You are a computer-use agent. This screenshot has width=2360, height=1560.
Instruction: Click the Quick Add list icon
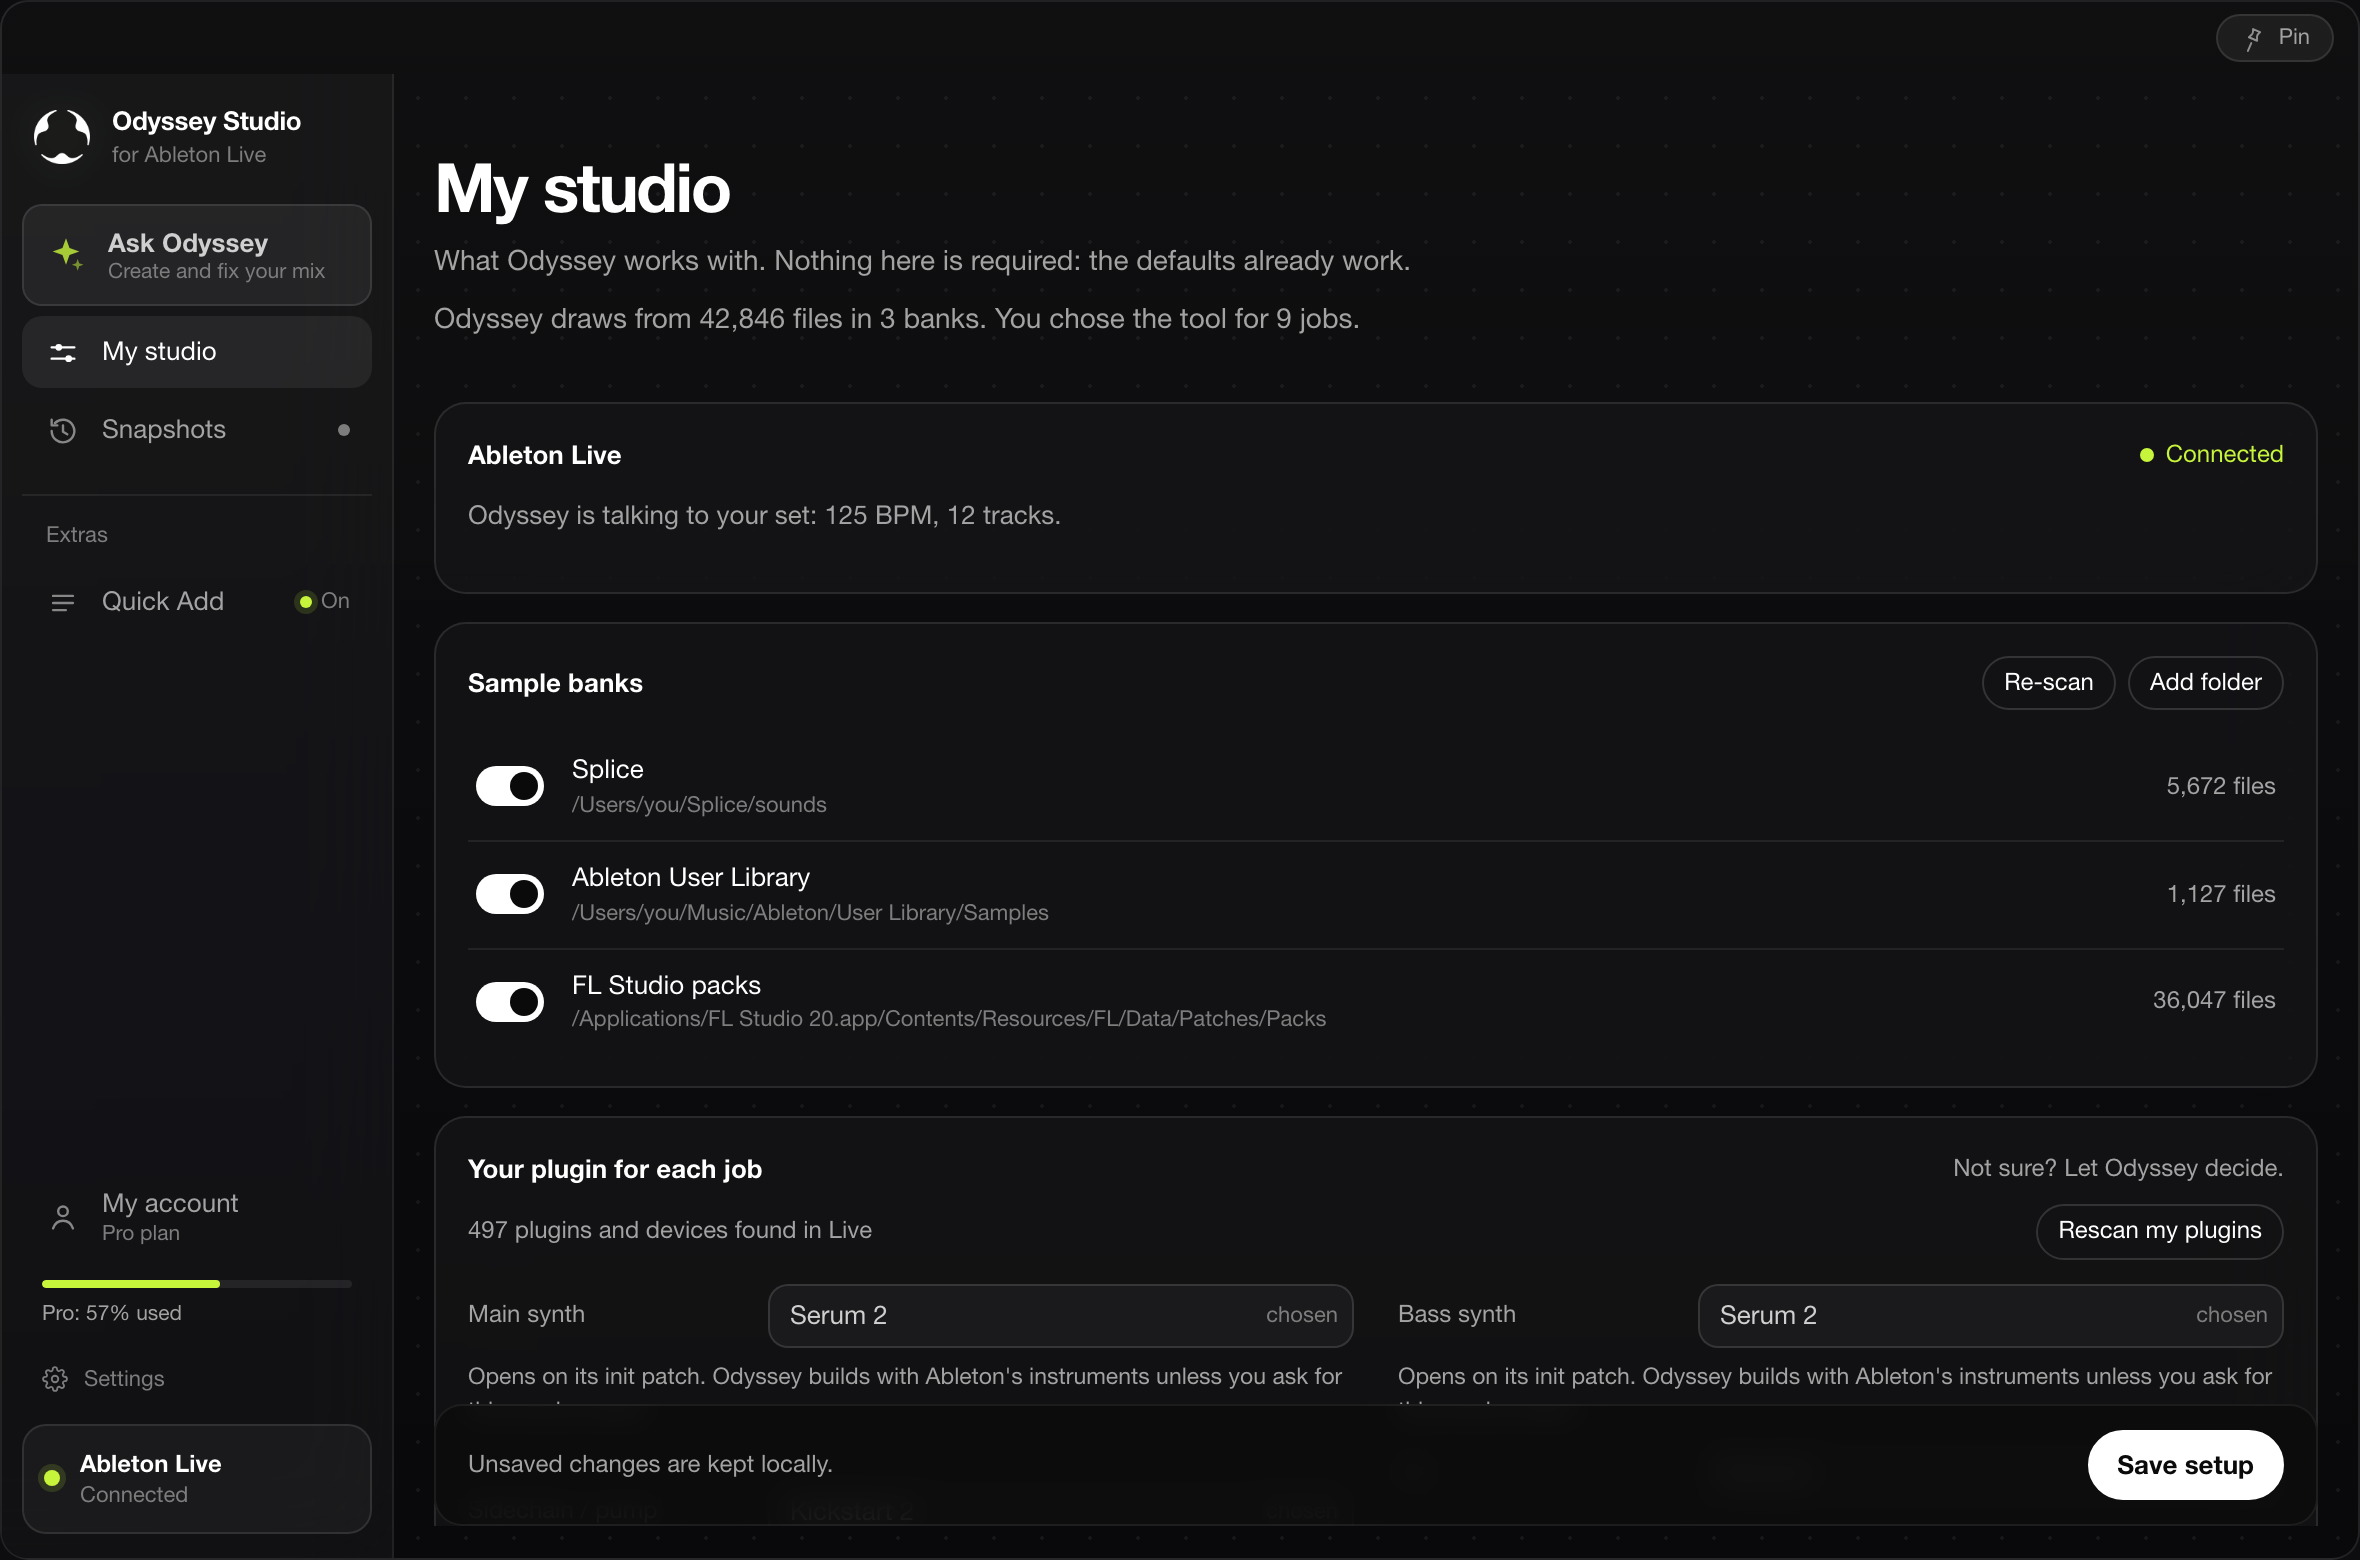[x=63, y=602]
